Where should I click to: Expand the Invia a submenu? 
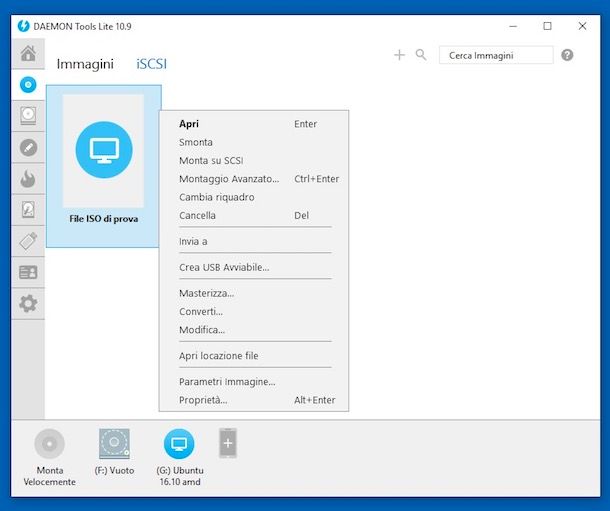pos(193,241)
